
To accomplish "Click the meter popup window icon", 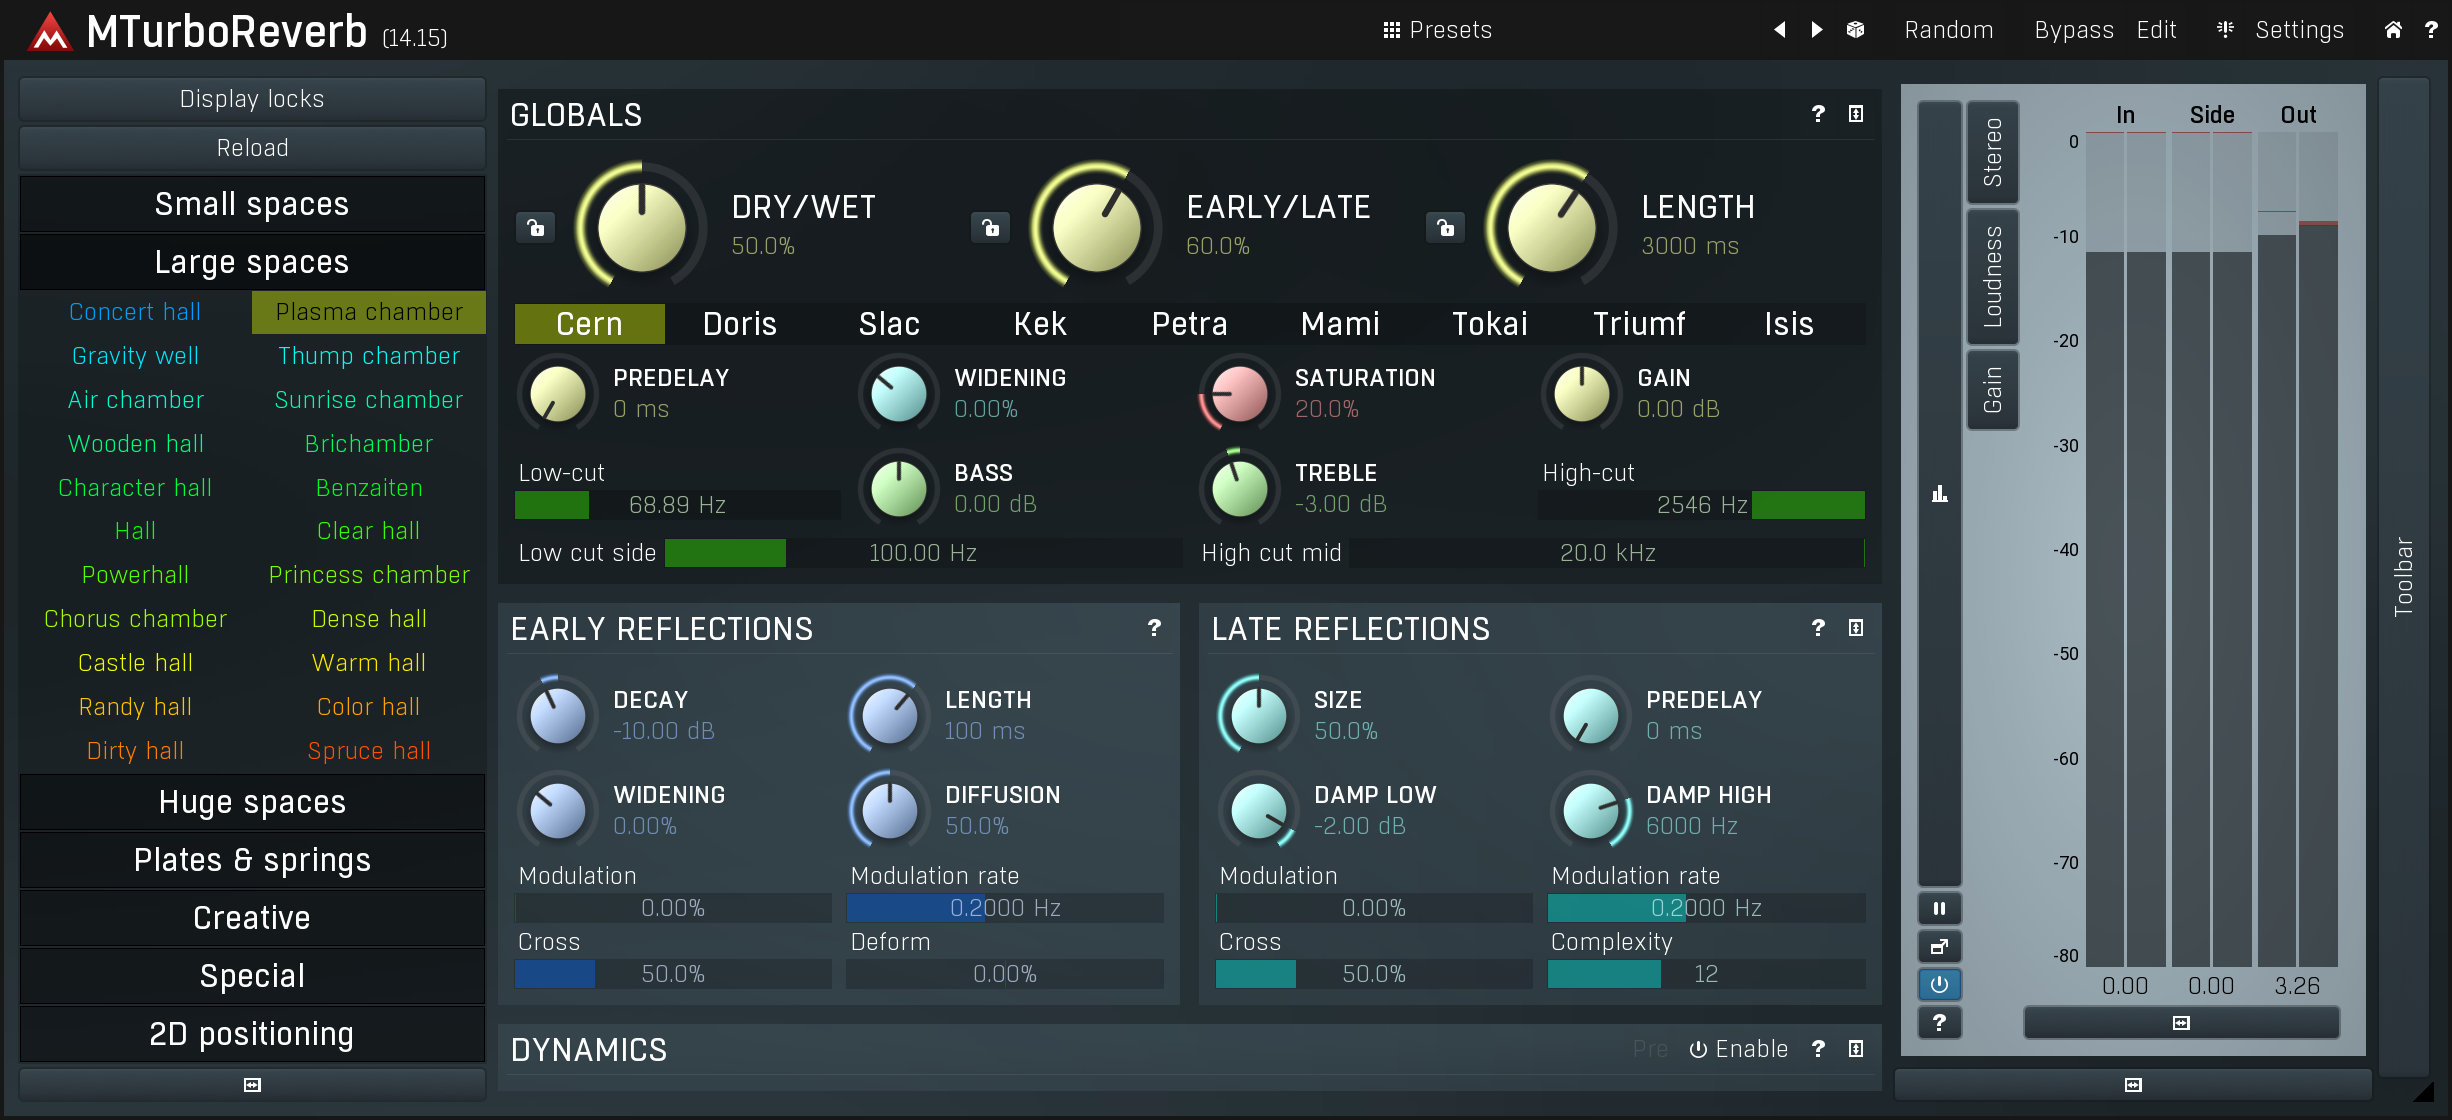I will (x=1939, y=947).
